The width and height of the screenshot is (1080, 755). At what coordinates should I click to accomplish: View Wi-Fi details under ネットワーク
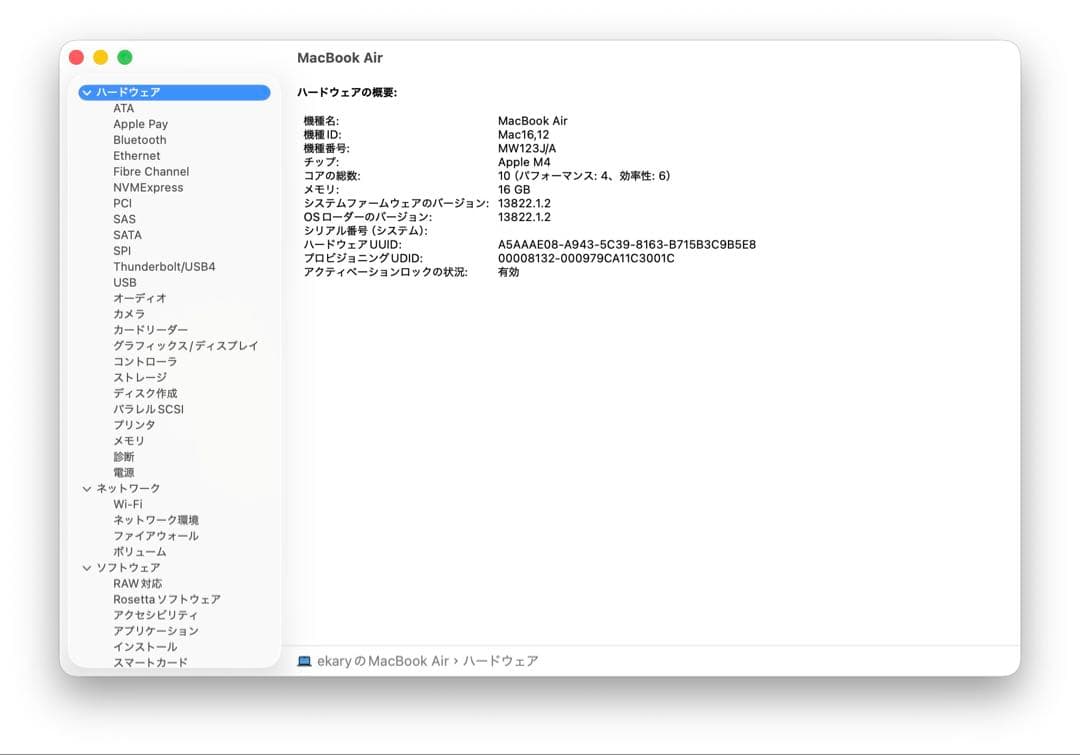coord(128,503)
